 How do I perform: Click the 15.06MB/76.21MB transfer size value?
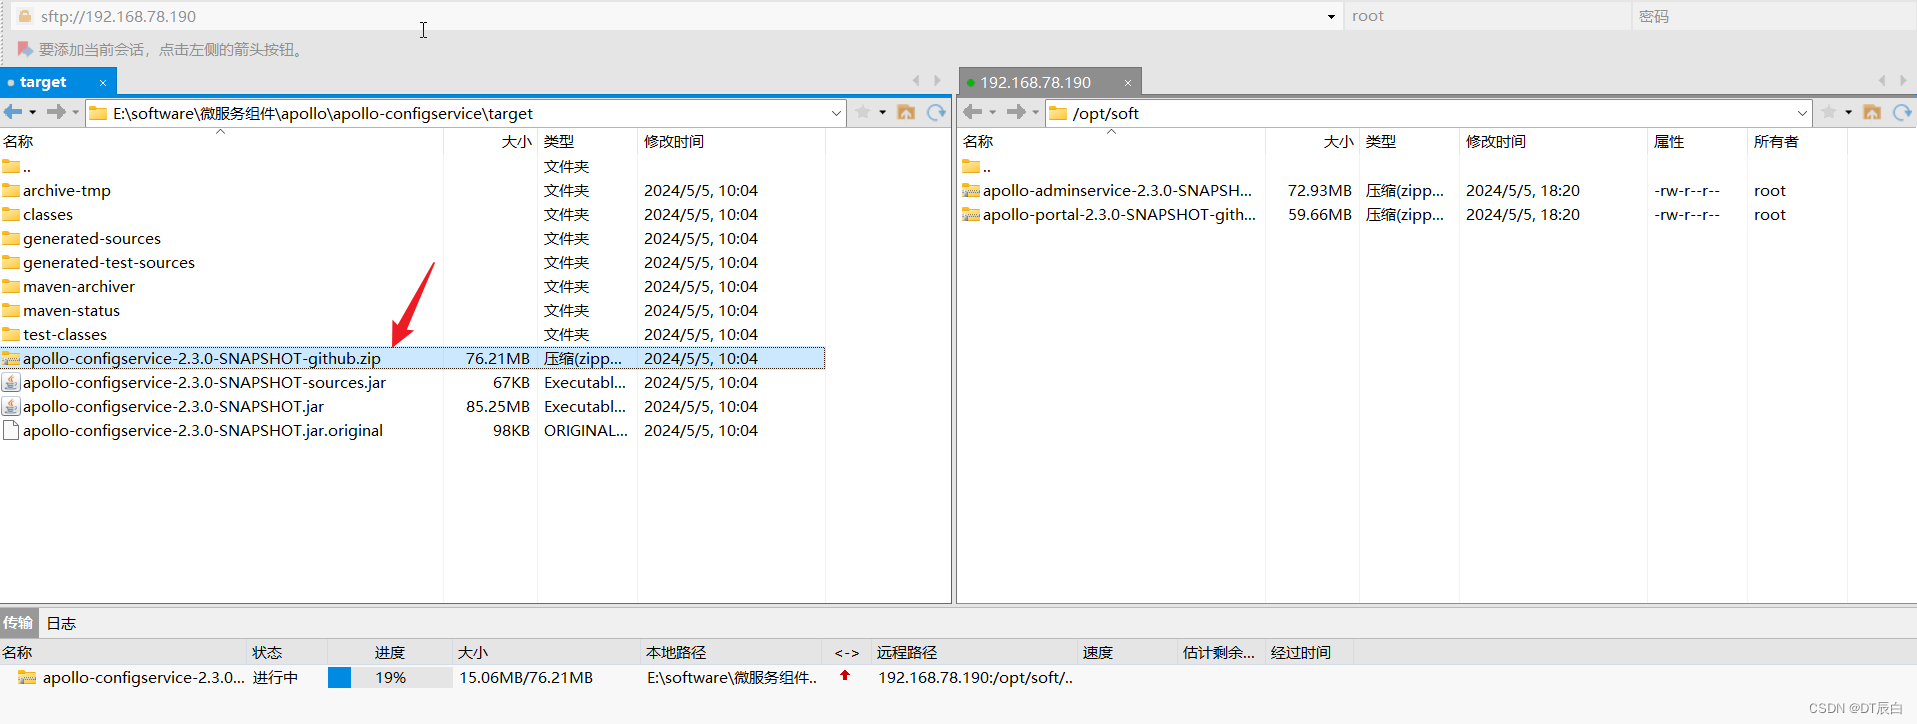click(526, 677)
